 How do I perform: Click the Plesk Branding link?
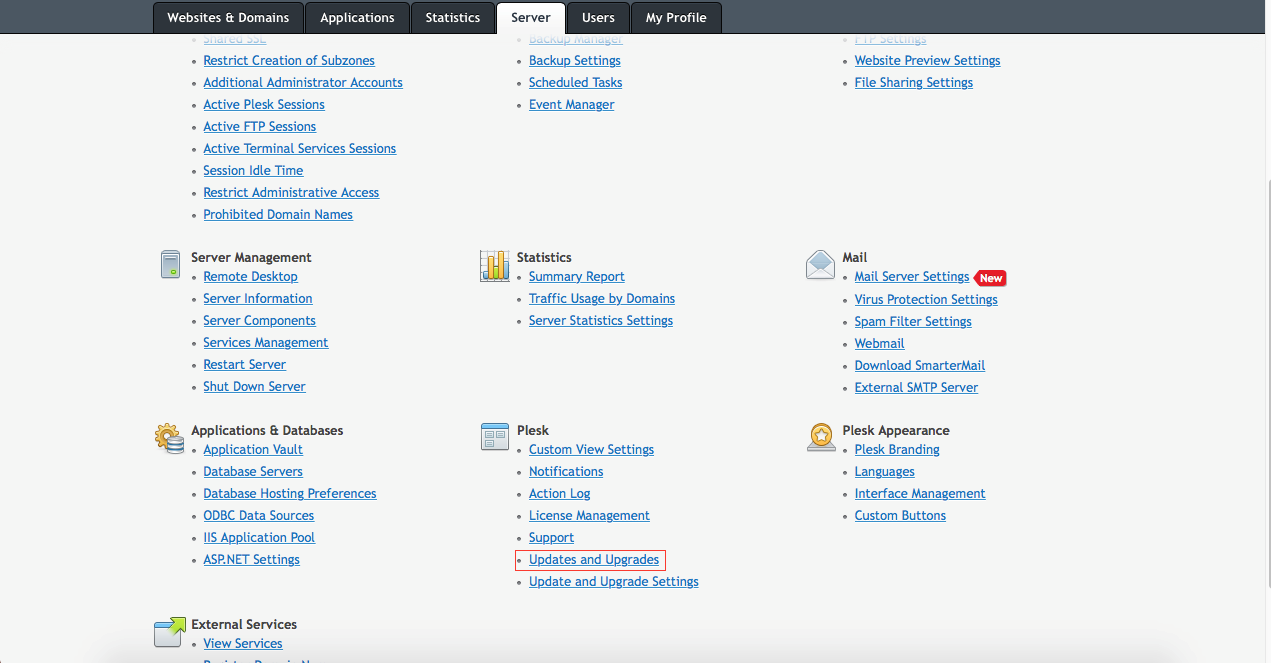click(897, 450)
